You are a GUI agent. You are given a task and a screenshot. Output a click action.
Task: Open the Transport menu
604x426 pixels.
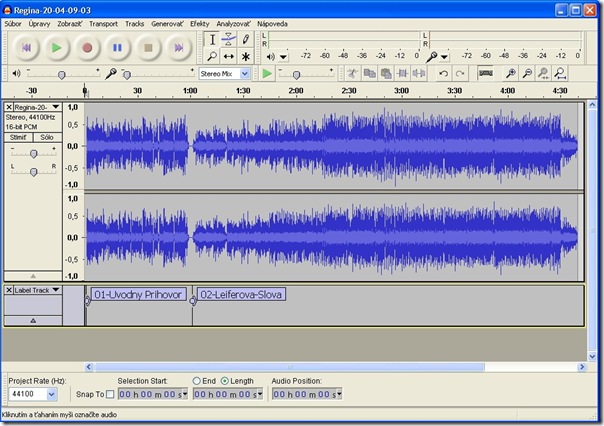pyautogui.click(x=104, y=24)
